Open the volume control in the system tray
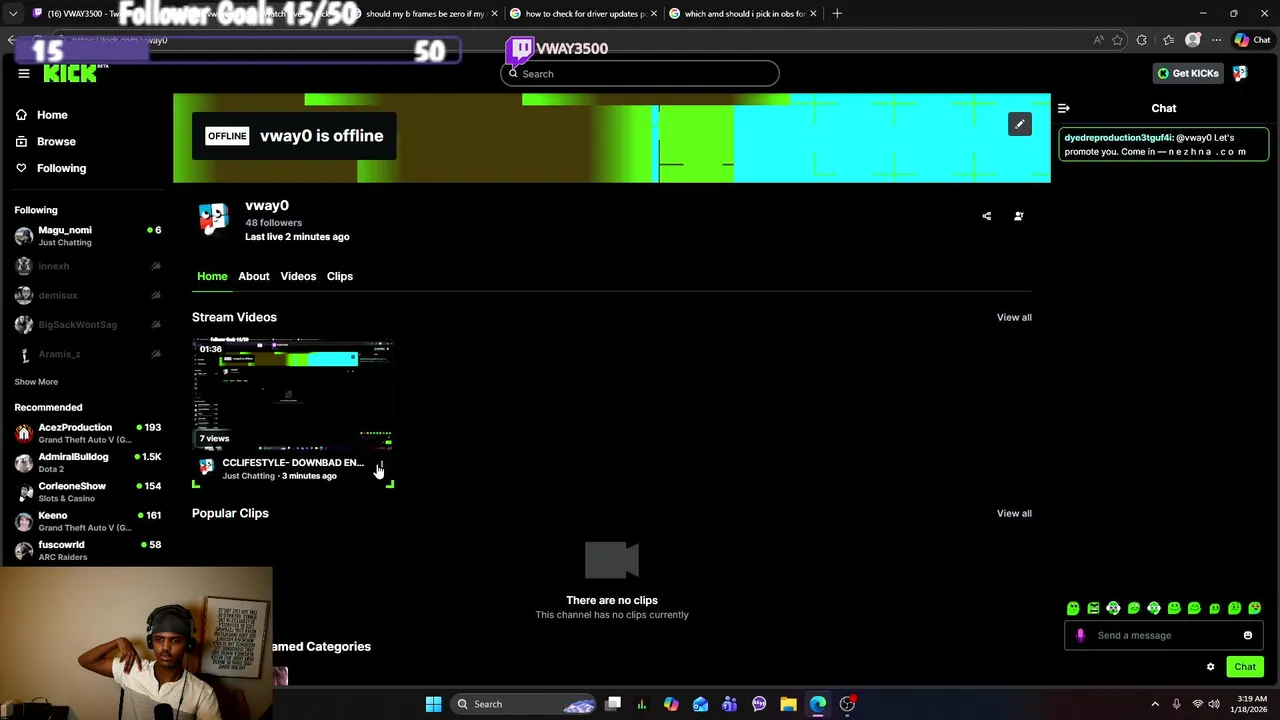 (x=1214, y=704)
